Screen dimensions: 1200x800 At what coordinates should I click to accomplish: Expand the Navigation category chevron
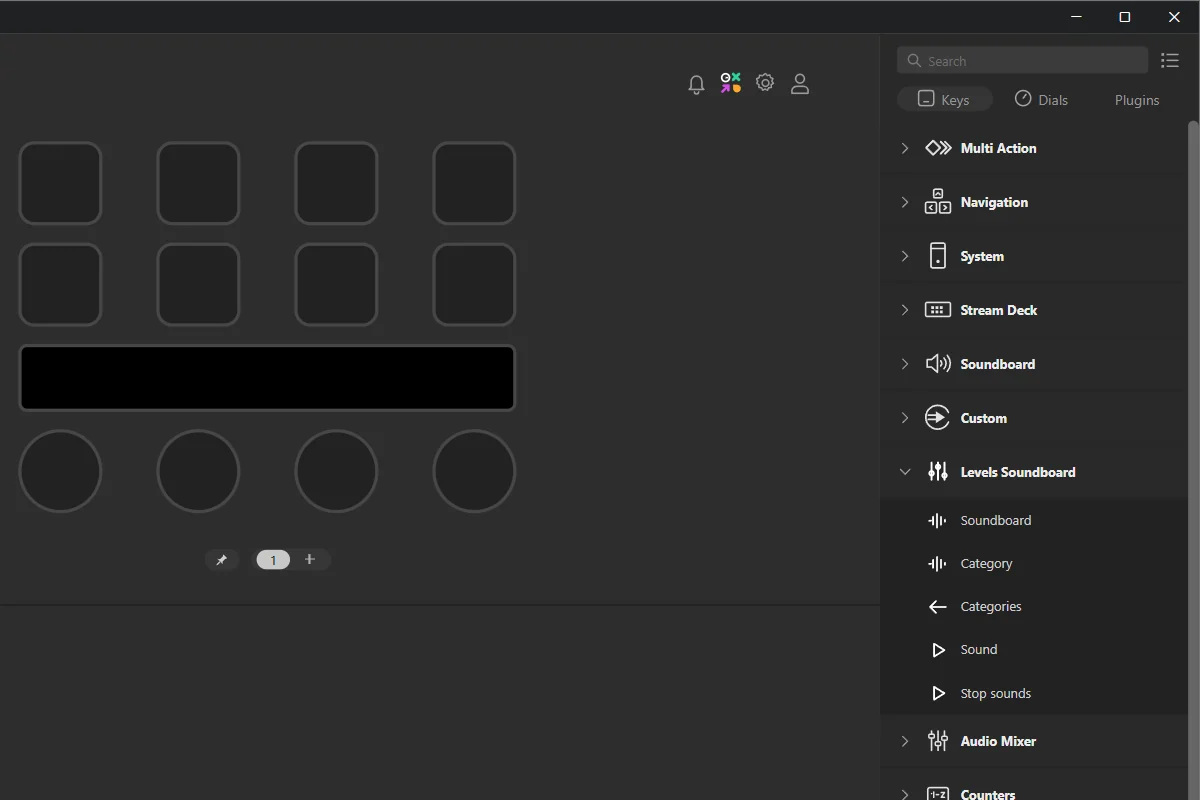(x=905, y=202)
